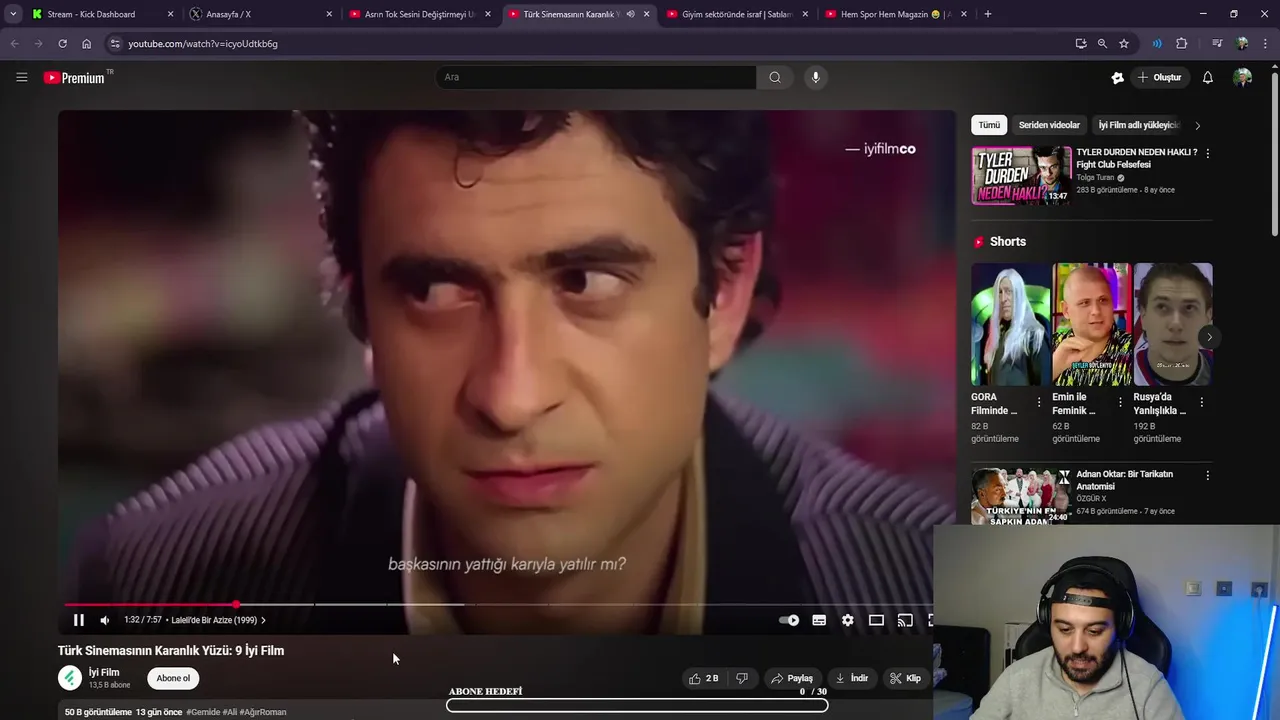
Task: Subscribe using the Abone ol button
Action: pyautogui.click(x=173, y=678)
